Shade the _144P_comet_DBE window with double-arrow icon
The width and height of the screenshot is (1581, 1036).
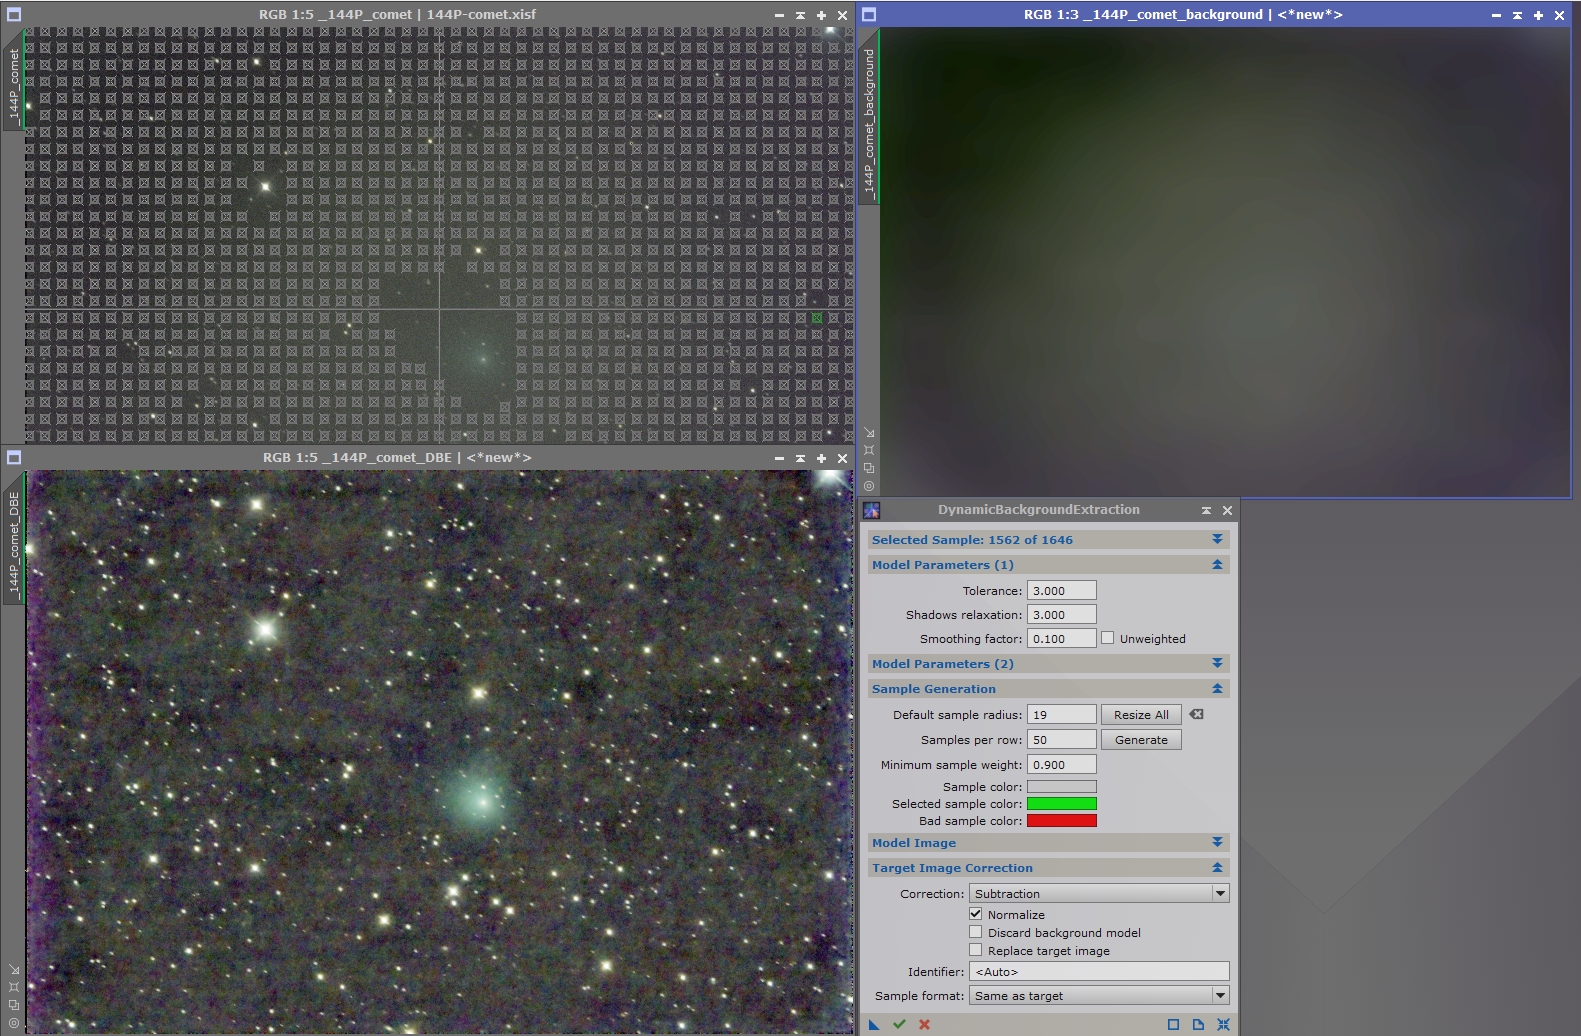pos(800,458)
